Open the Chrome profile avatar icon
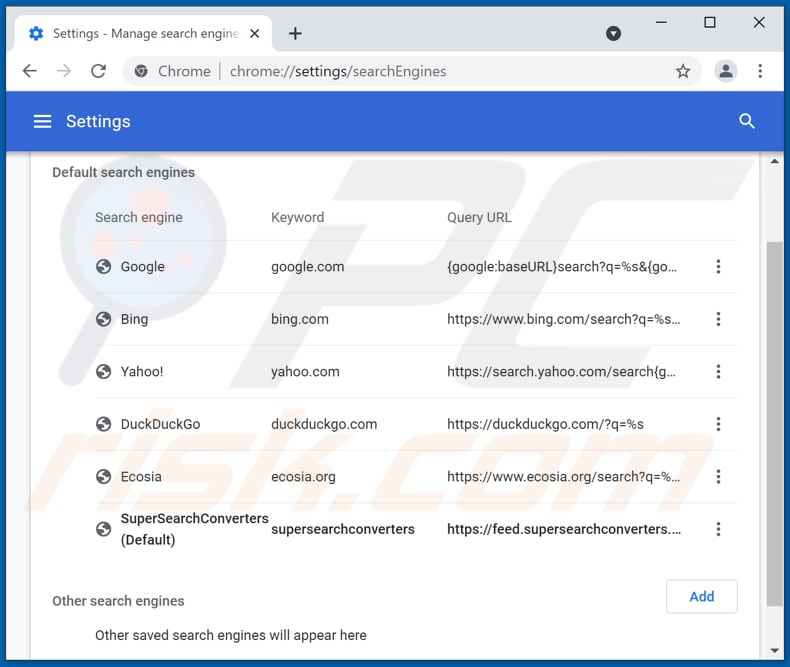 coord(726,71)
